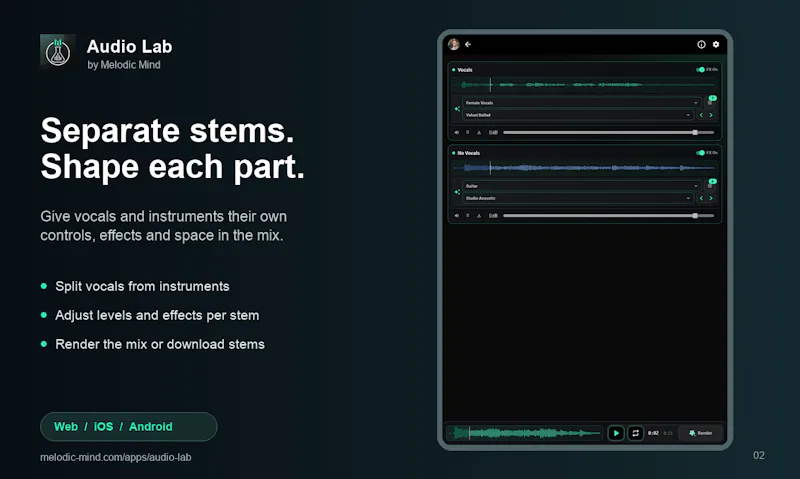This screenshot has width=800, height=479.
Task: Select previous preset arrow in No Vocals stem
Action: [701, 198]
